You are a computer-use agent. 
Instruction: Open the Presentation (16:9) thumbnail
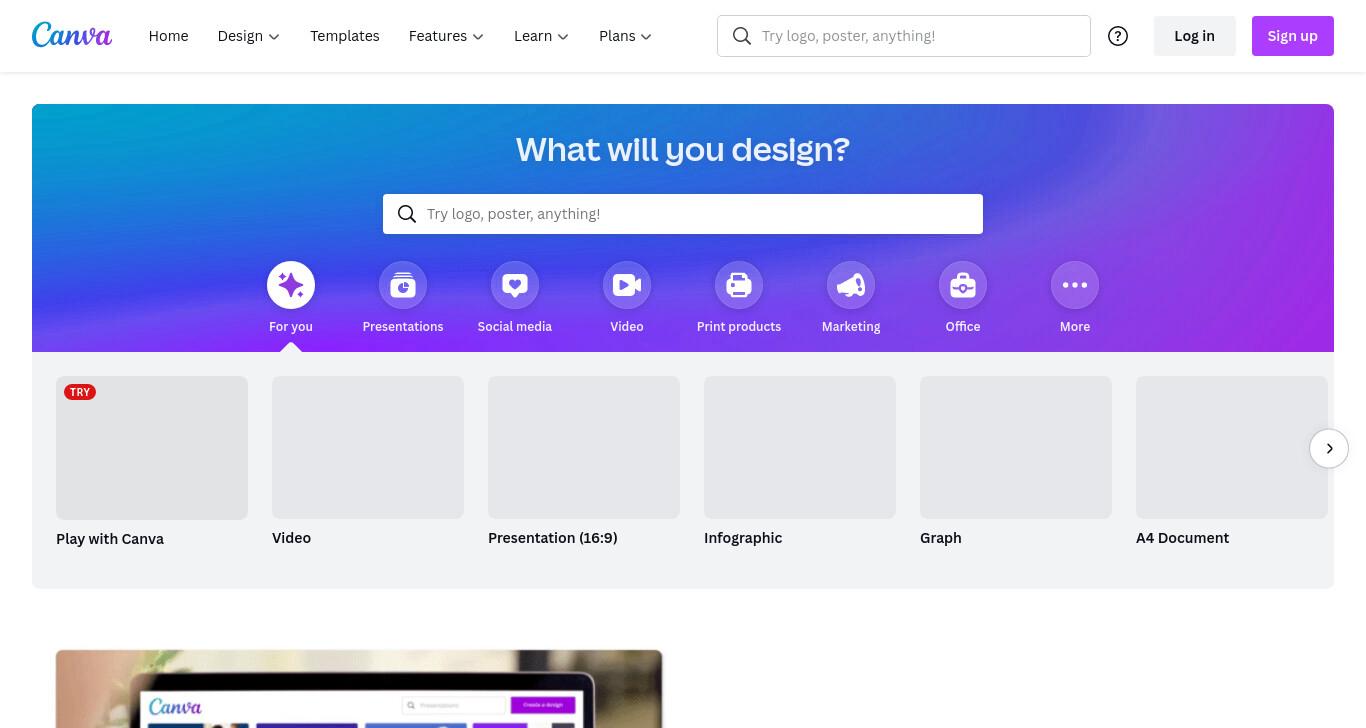pos(584,447)
